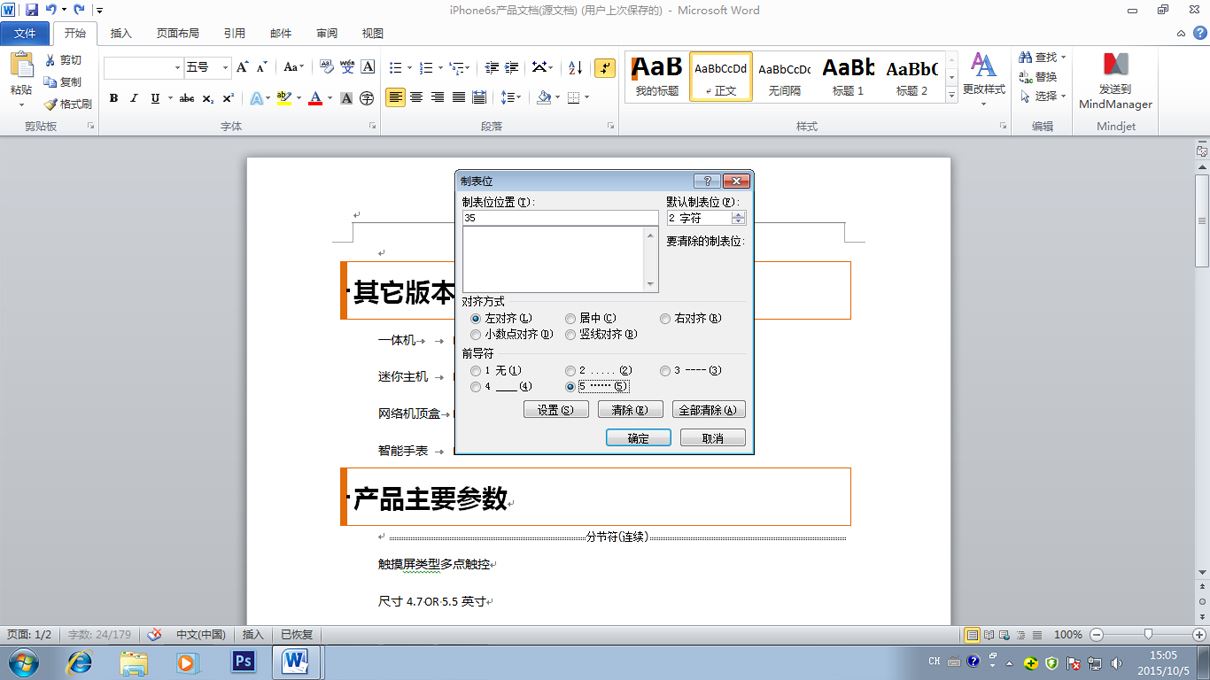Toggle Bold formatting in the ribbon
This screenshot has height=680, width=1210.
coord(114,98)
